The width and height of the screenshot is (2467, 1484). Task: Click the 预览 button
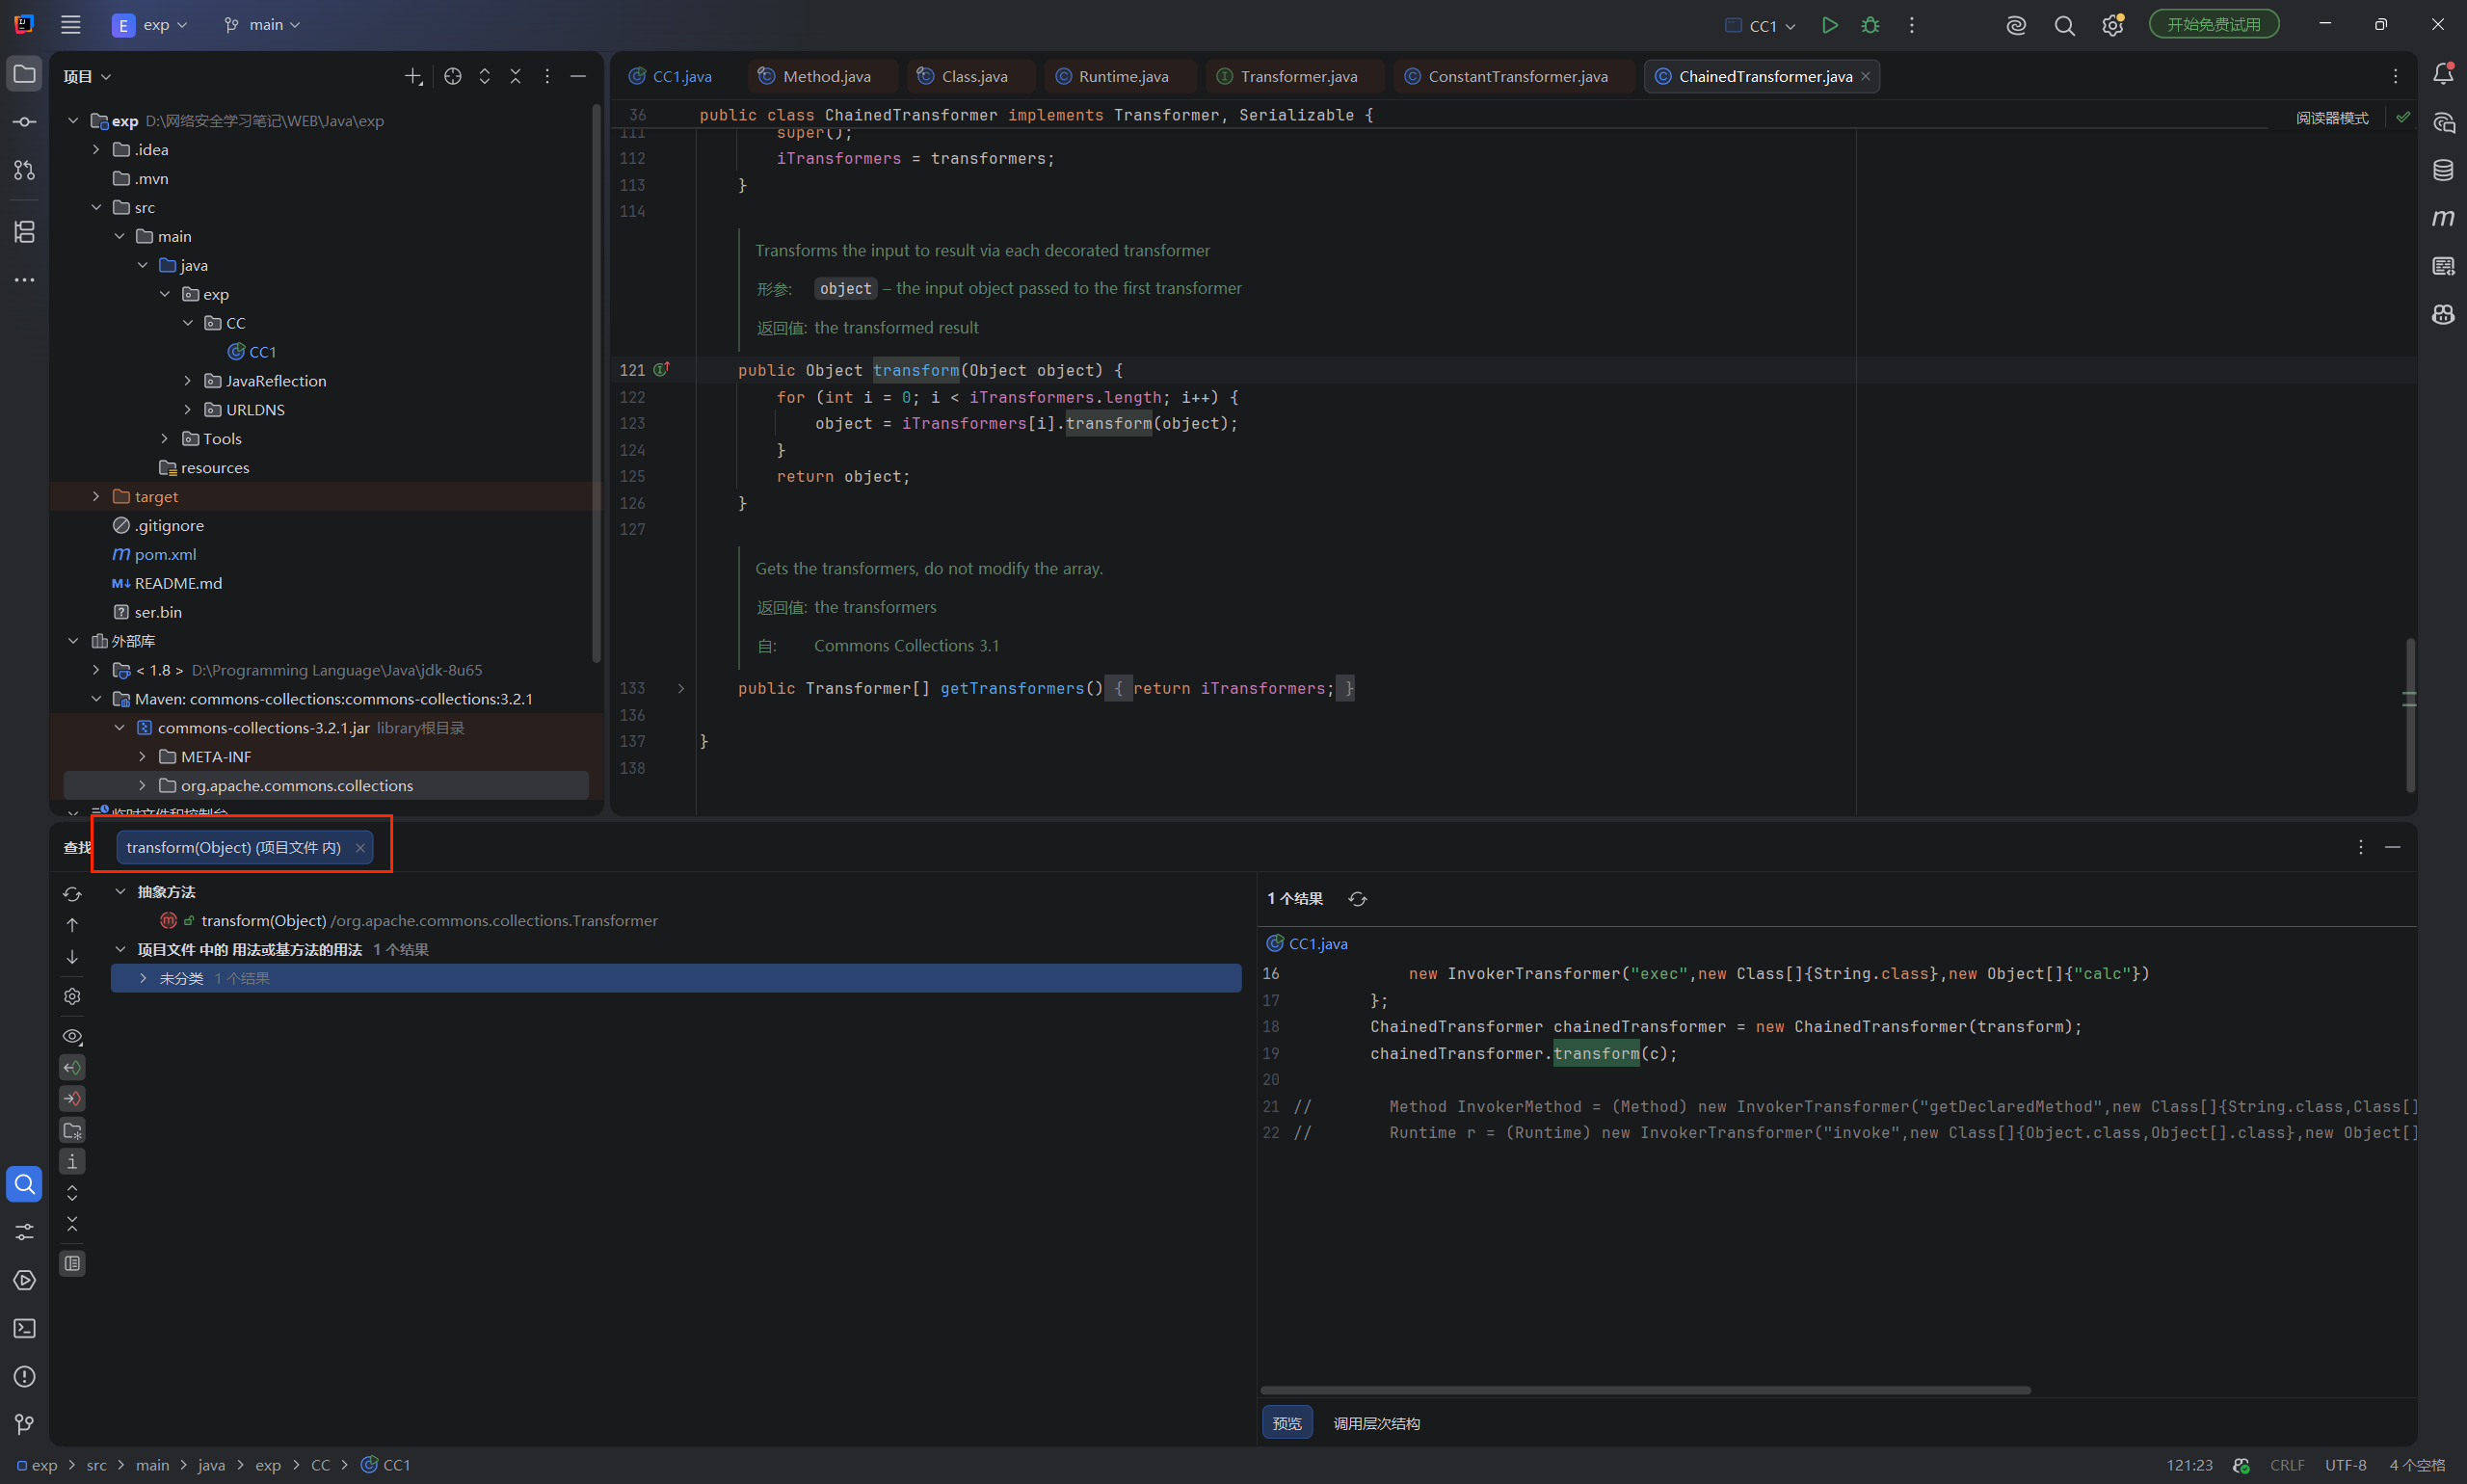click(x=1287, y=1423)
